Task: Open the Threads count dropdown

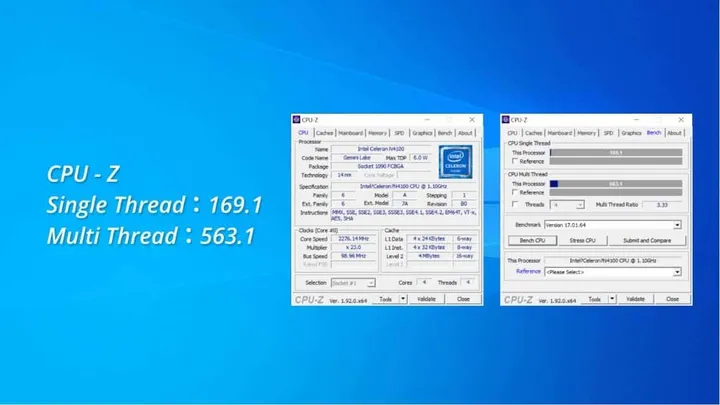Action: click(x=567, y=205)
